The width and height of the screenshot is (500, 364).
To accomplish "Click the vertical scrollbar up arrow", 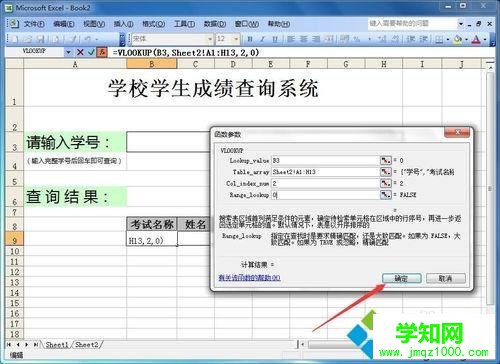I will coord(490,67).
